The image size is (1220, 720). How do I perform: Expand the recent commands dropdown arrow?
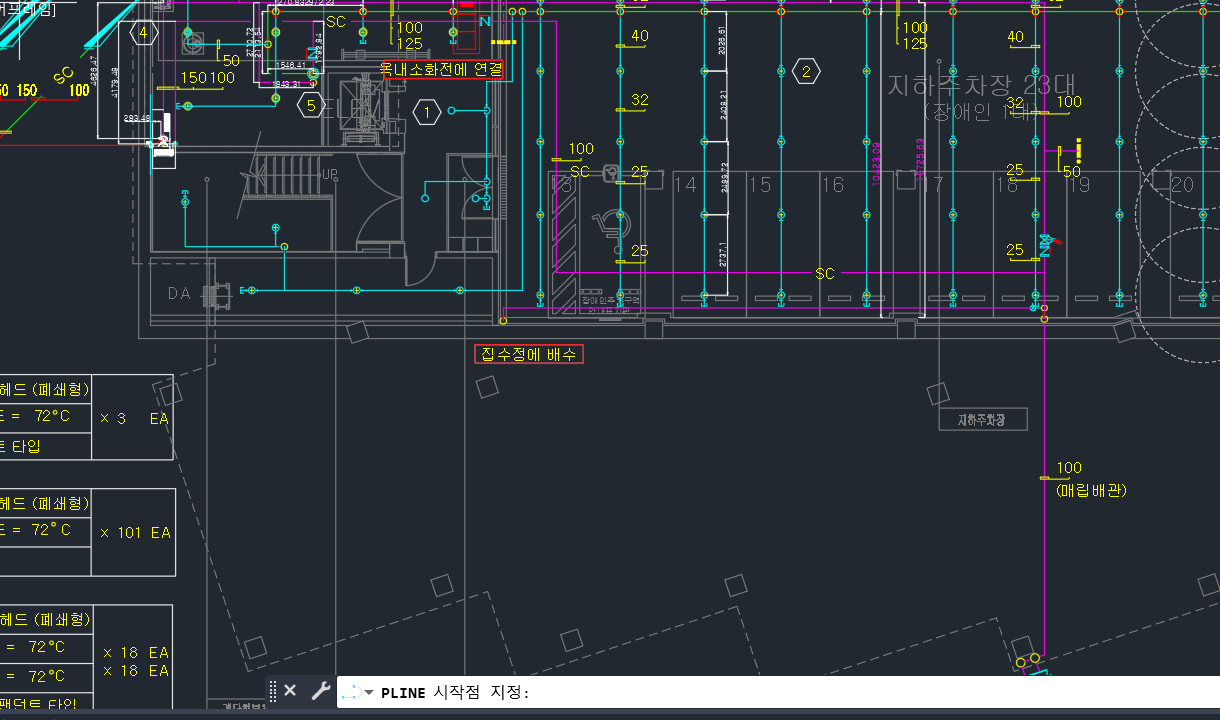pos(369,693)
